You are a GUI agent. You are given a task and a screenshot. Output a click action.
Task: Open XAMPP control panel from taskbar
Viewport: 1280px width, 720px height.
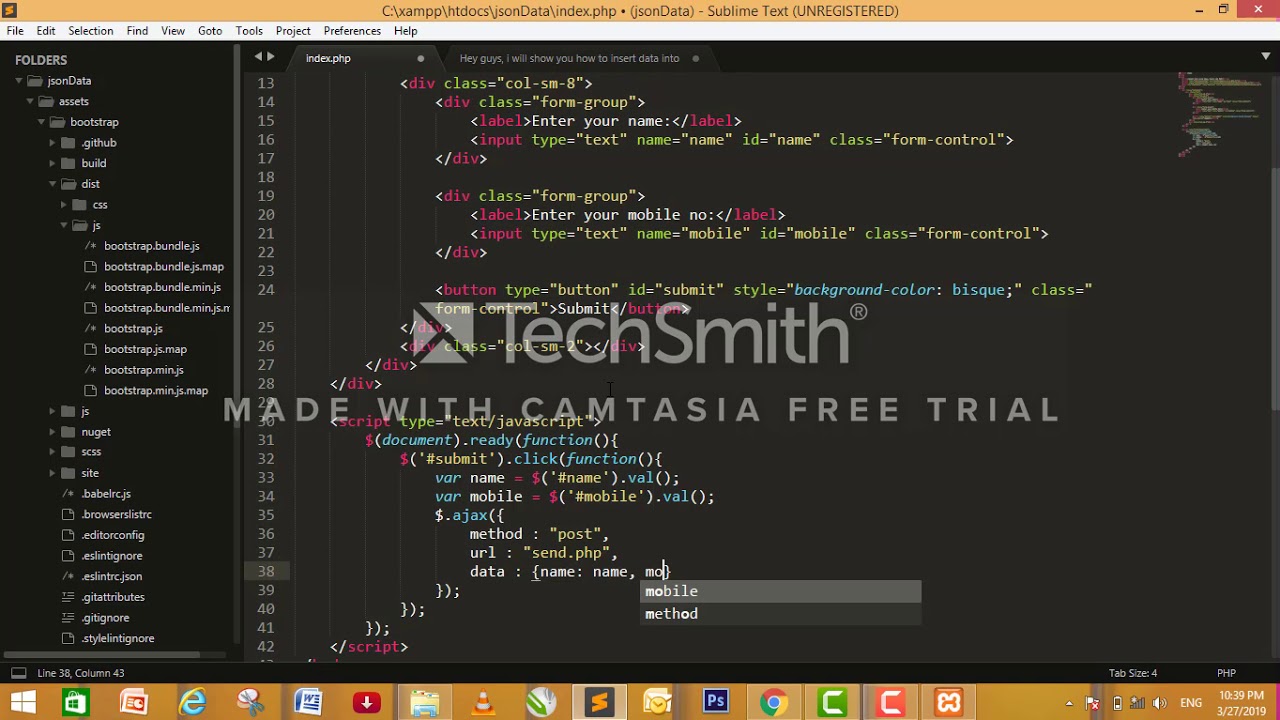pos(948,702)
